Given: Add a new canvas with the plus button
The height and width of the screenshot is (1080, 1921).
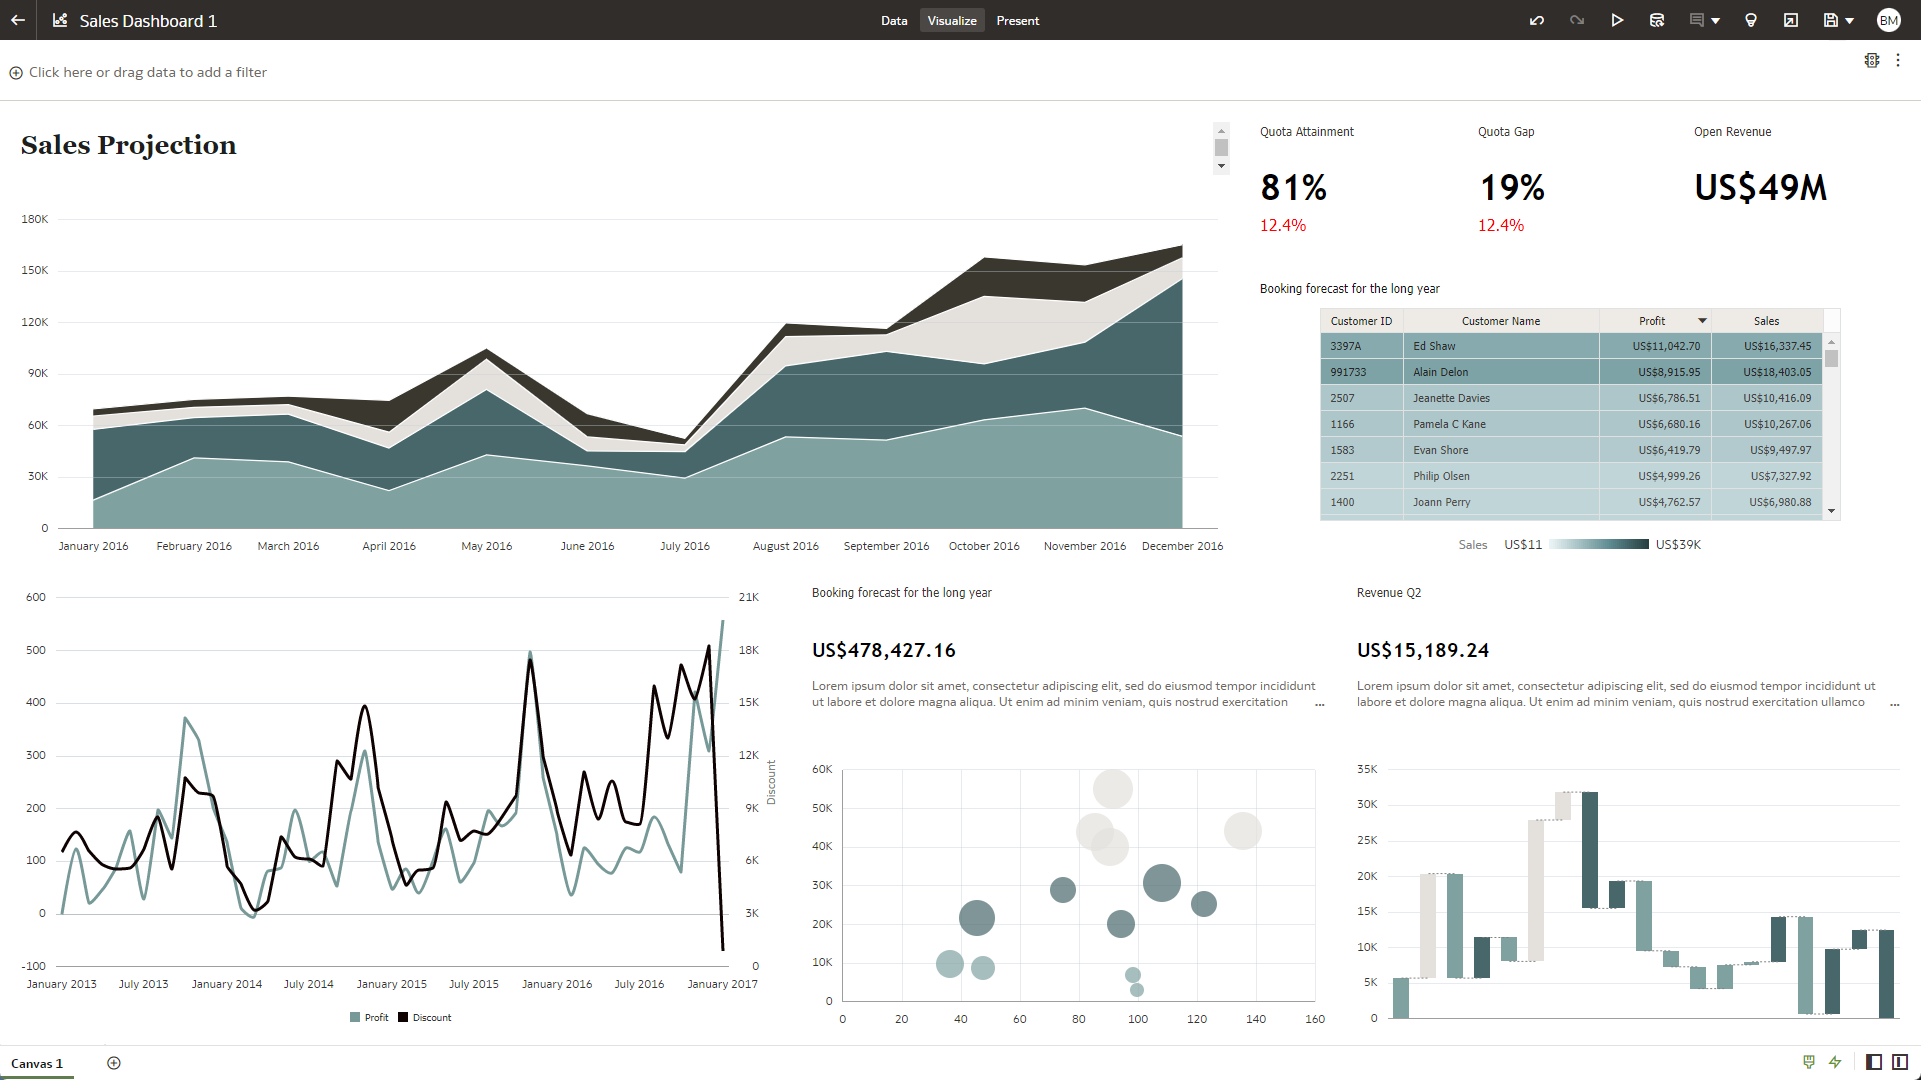Looking at the screenshot, I should pos(114,1062).
